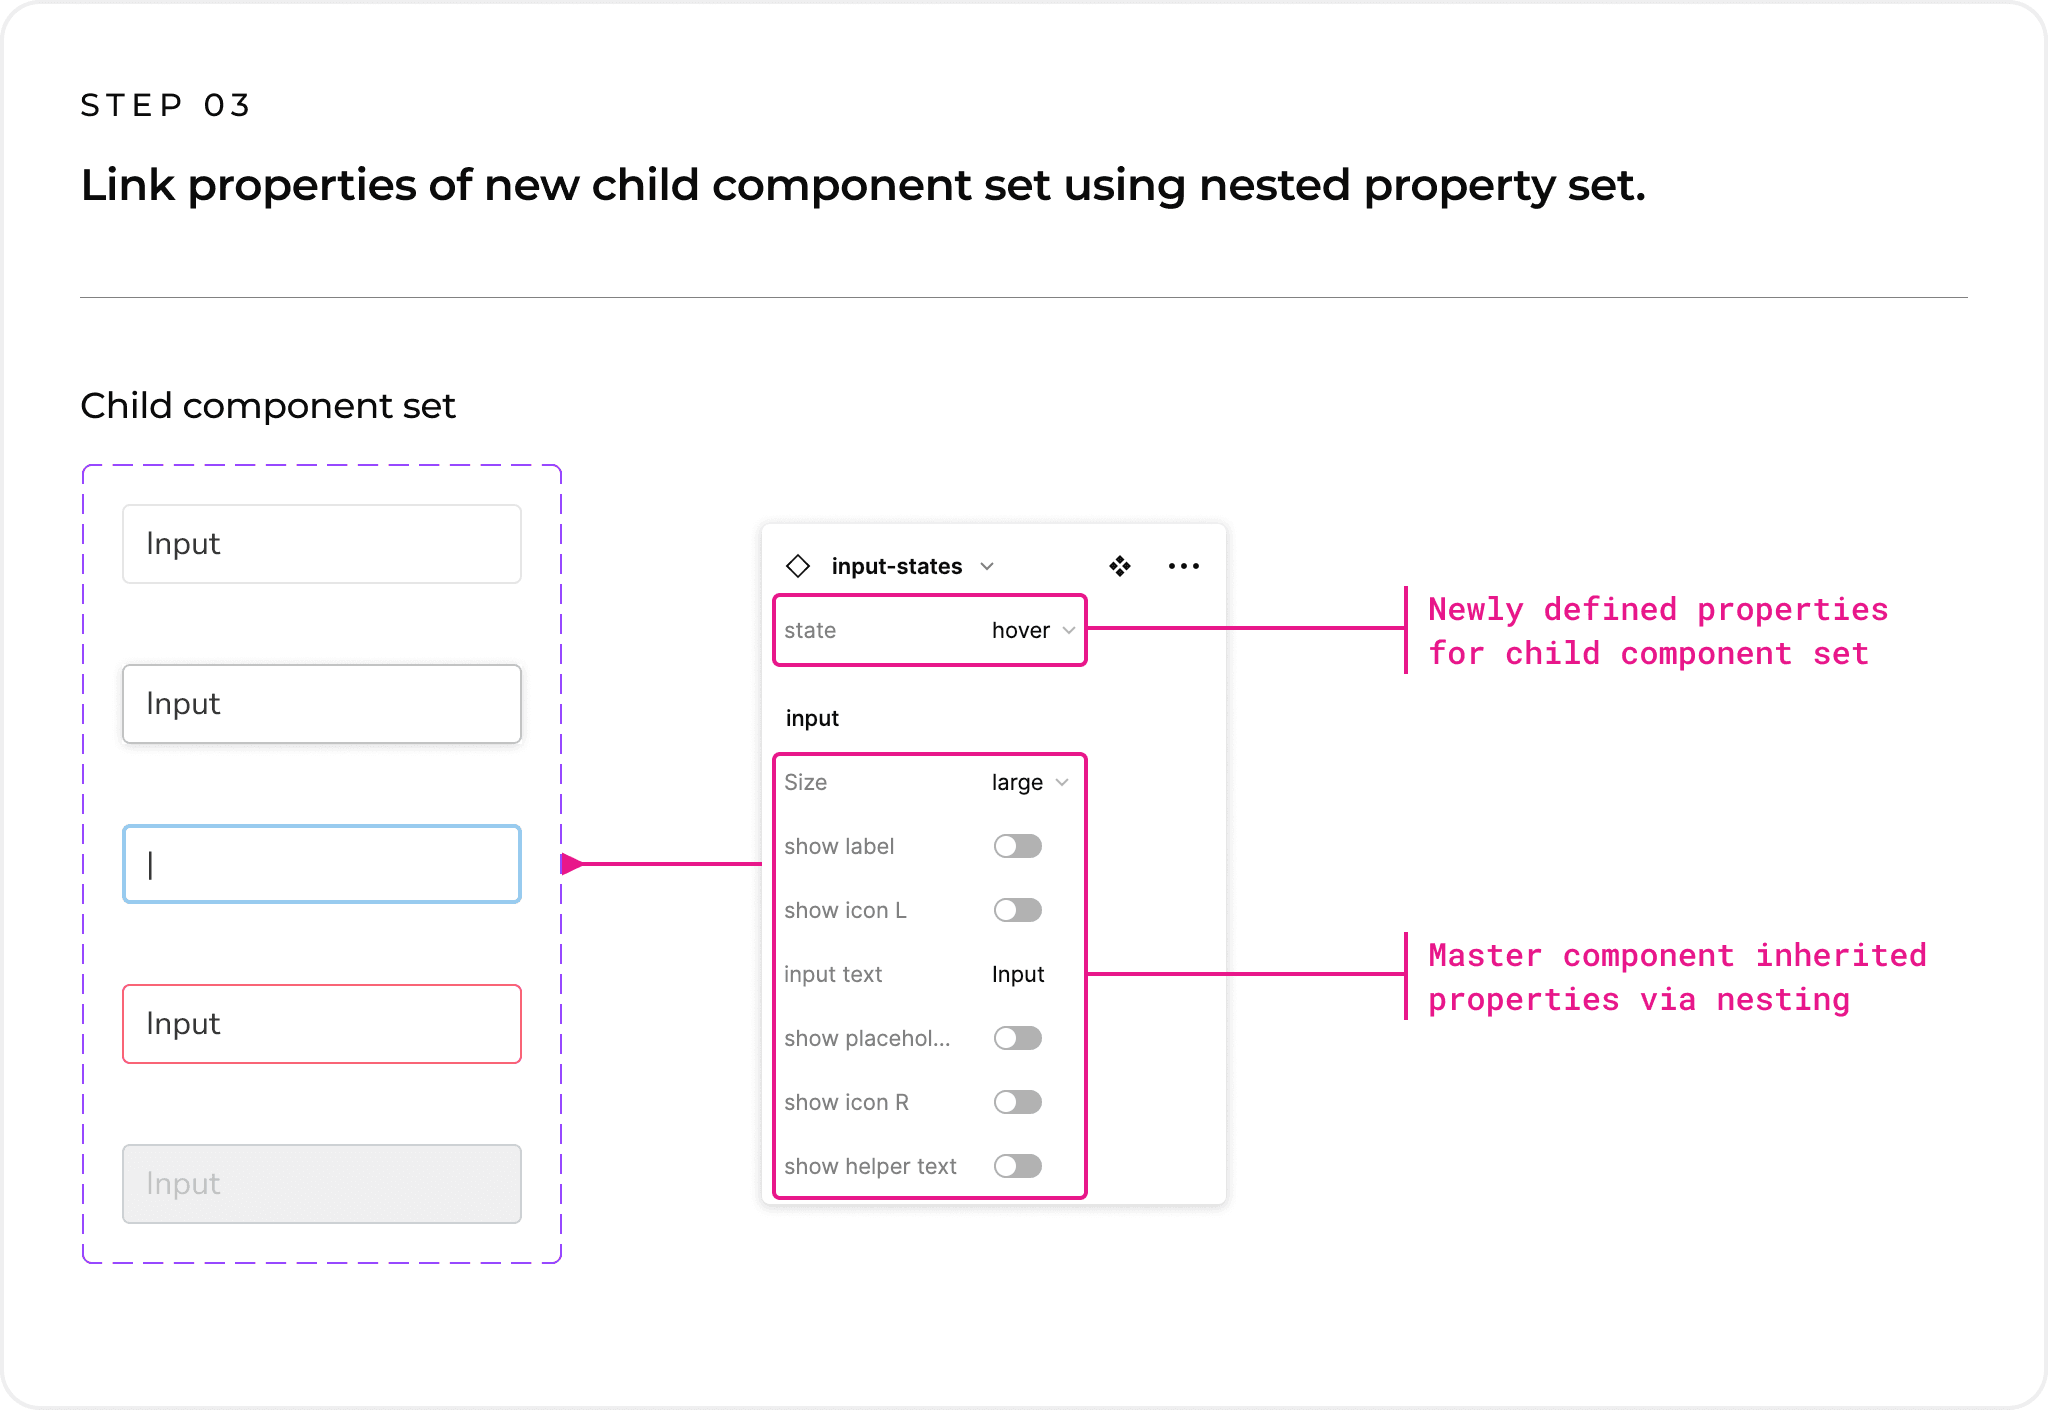Click the input section heading
This screenshot has width=2048, height=1410.
click(812, 718)
